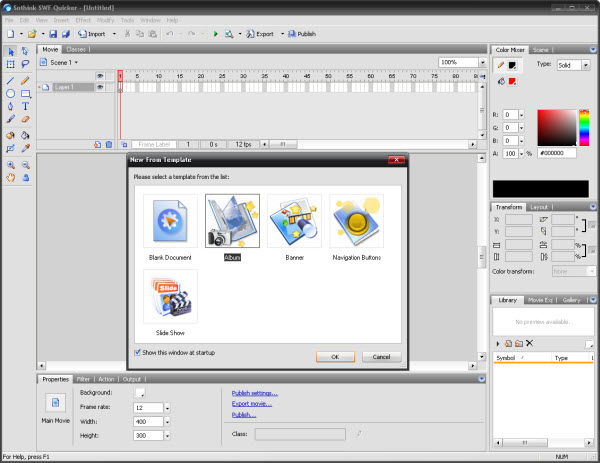Open the Publish settings link
Screen dimensions: 600x463
coord(254,393)
